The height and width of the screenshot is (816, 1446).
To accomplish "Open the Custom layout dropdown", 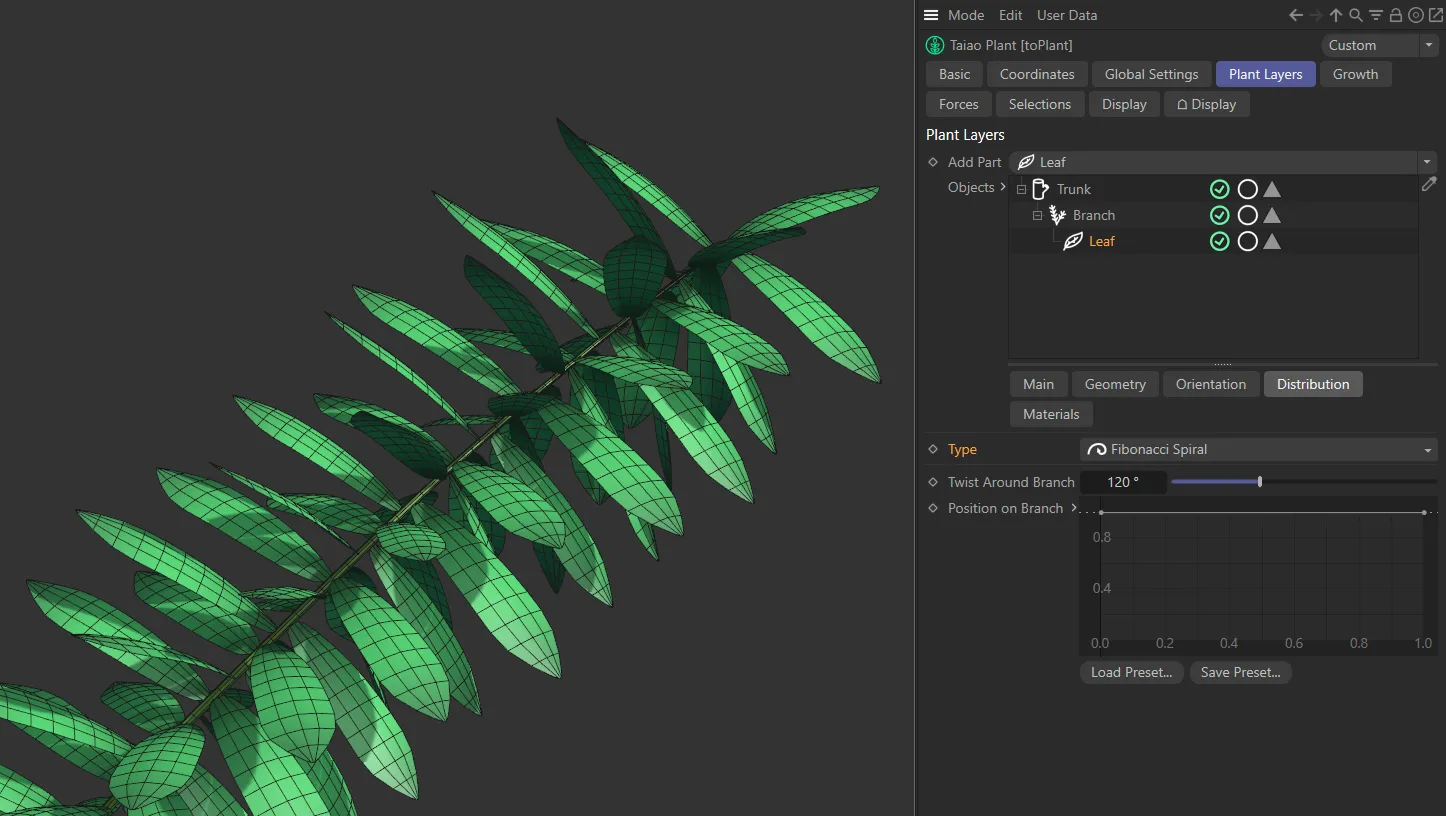I will tap(1427, 45).
